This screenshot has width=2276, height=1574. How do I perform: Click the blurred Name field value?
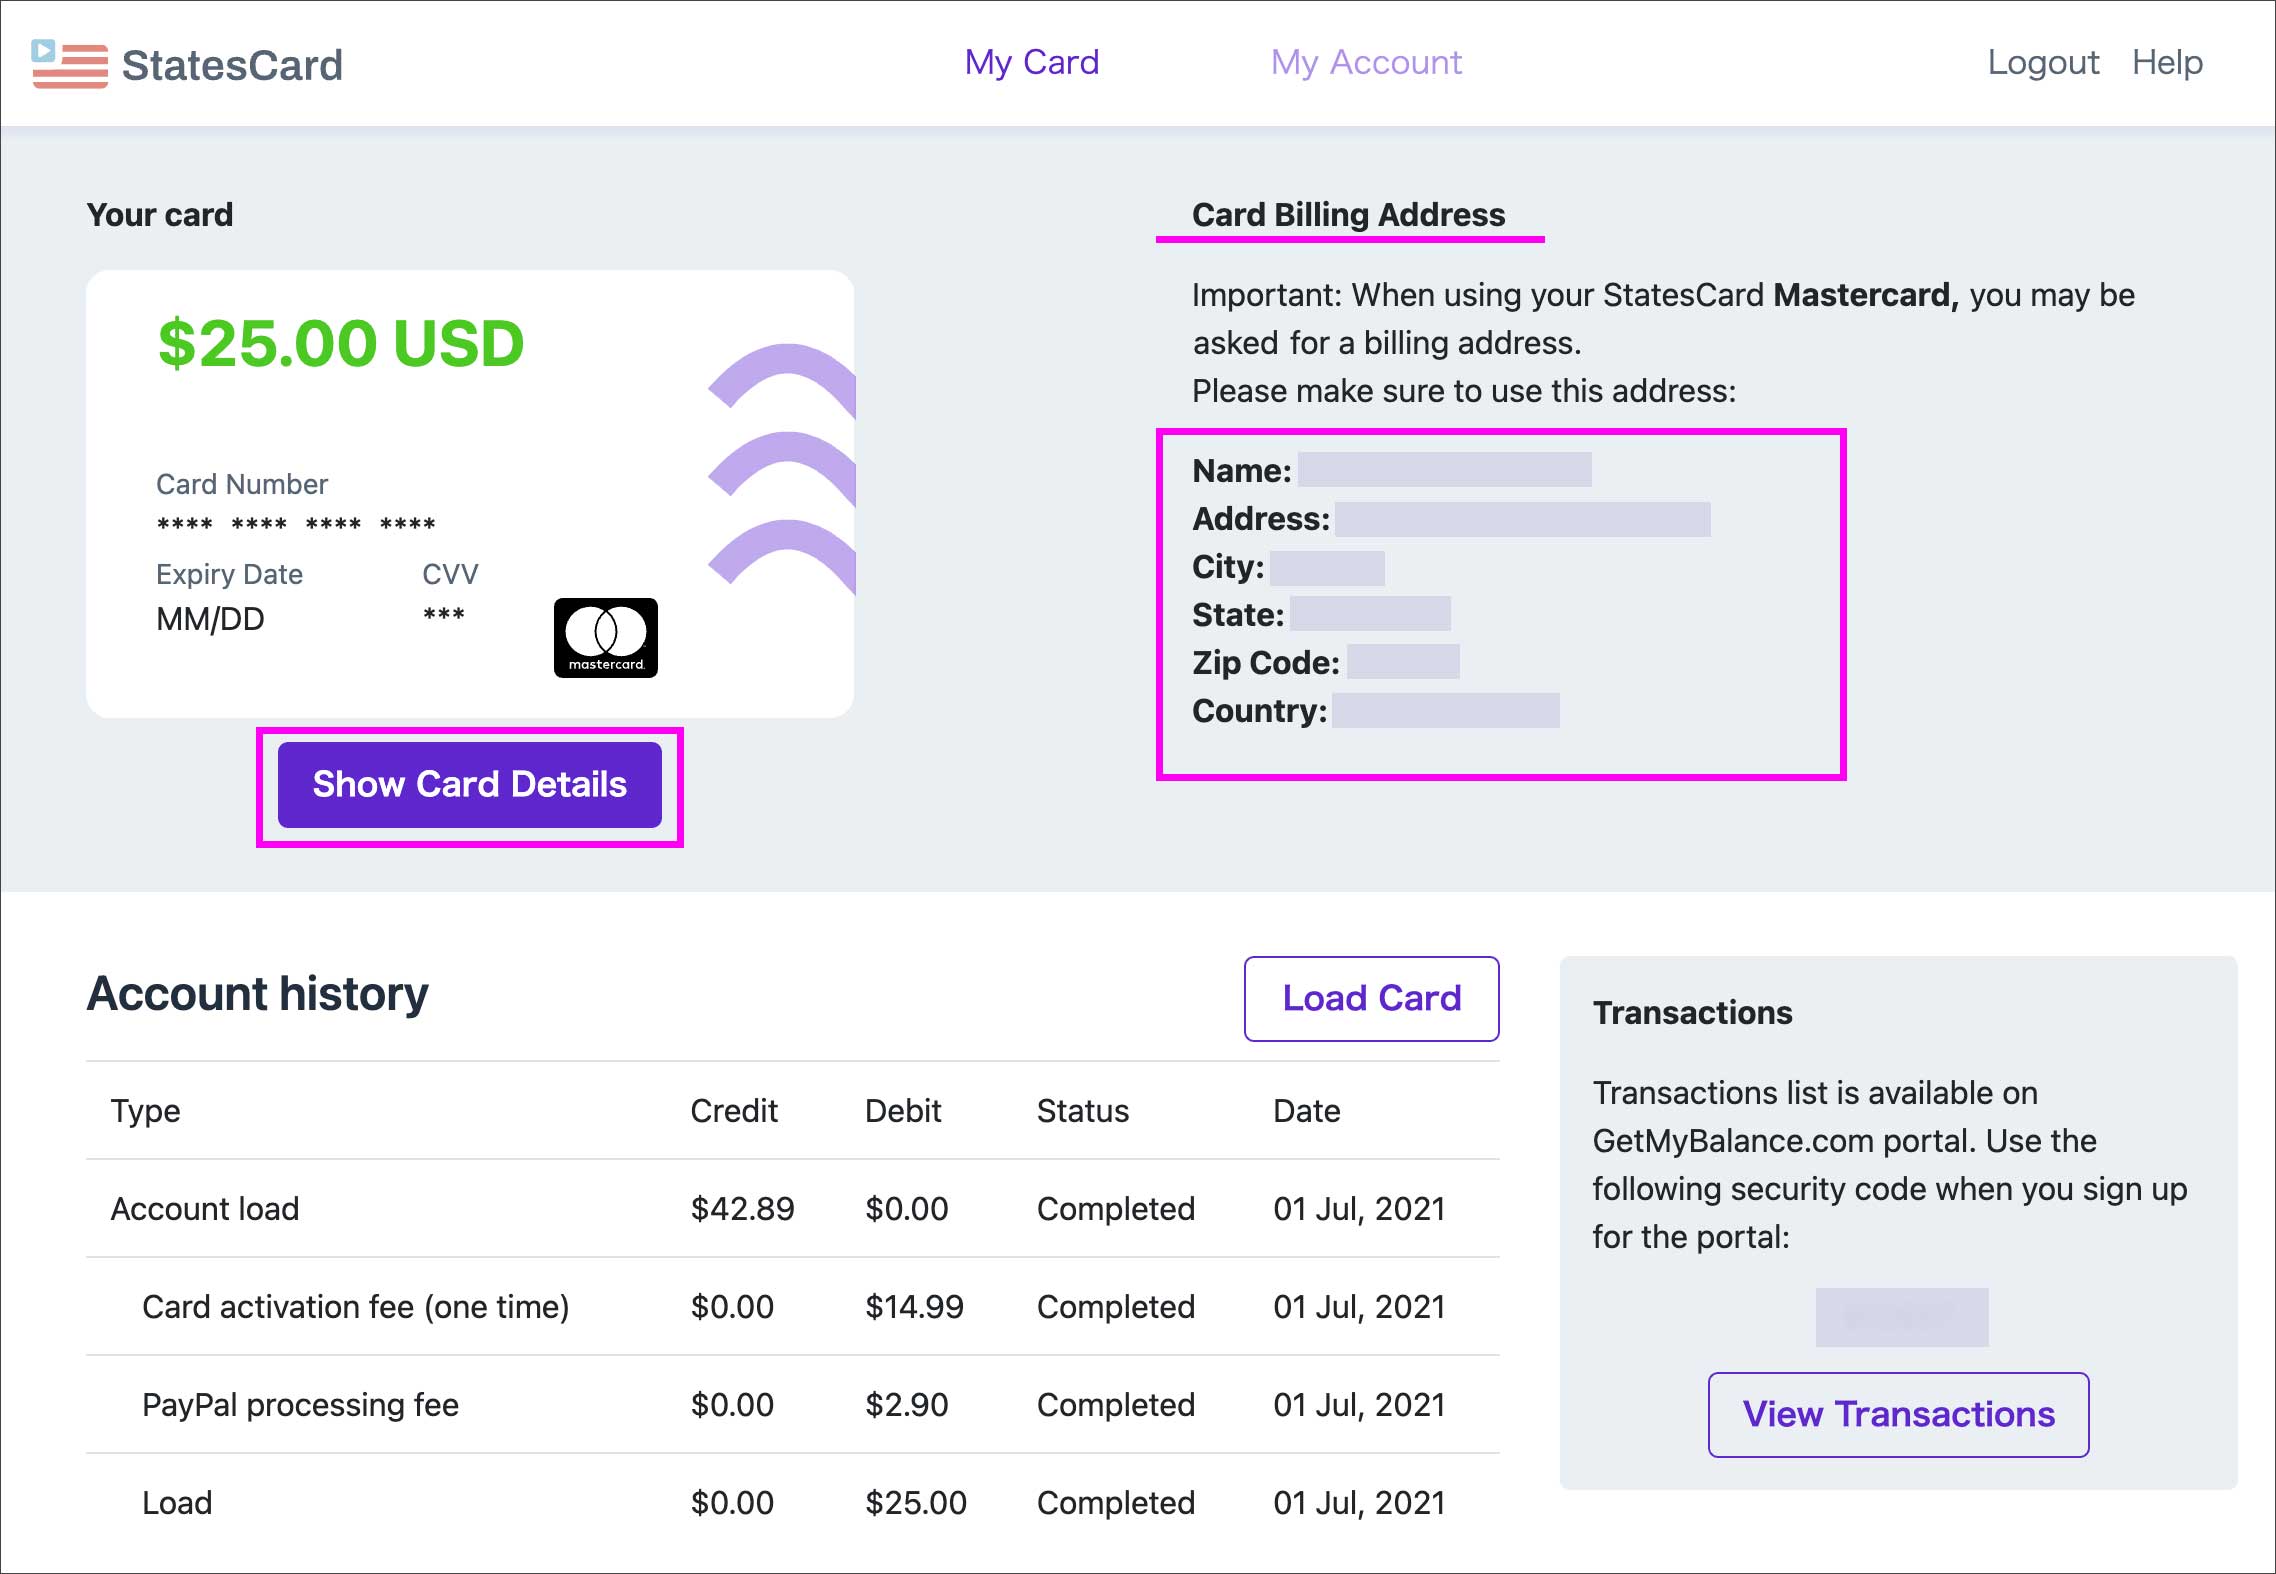pyautogui.click(x=1444, y=469)
